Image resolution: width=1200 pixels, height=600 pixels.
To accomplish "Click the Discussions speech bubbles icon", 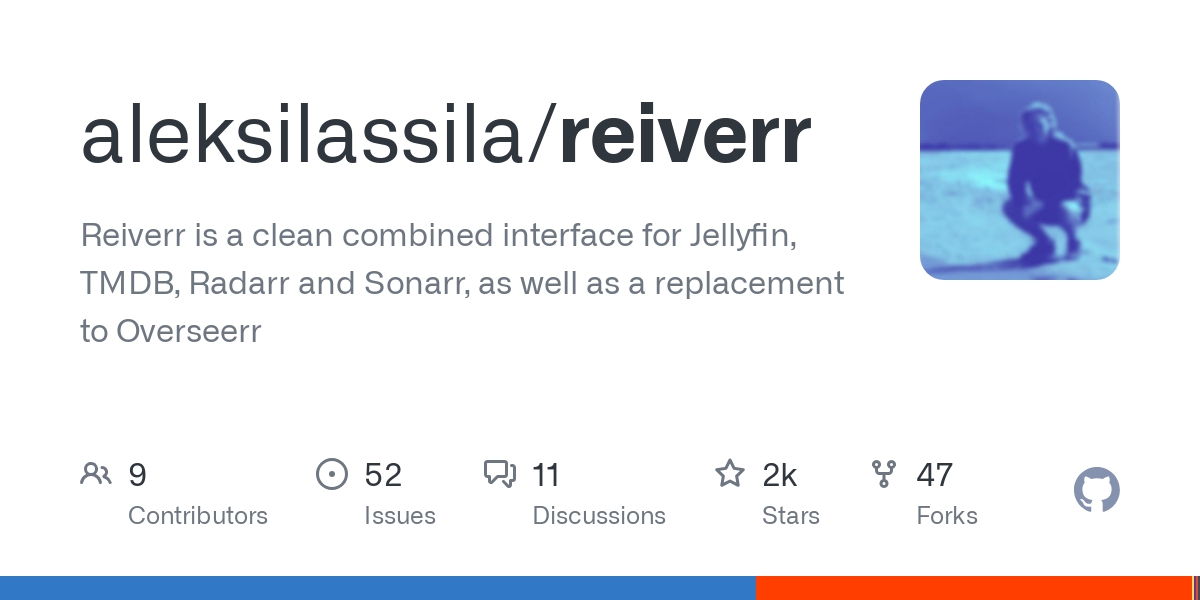I will (x=499, y=474).
